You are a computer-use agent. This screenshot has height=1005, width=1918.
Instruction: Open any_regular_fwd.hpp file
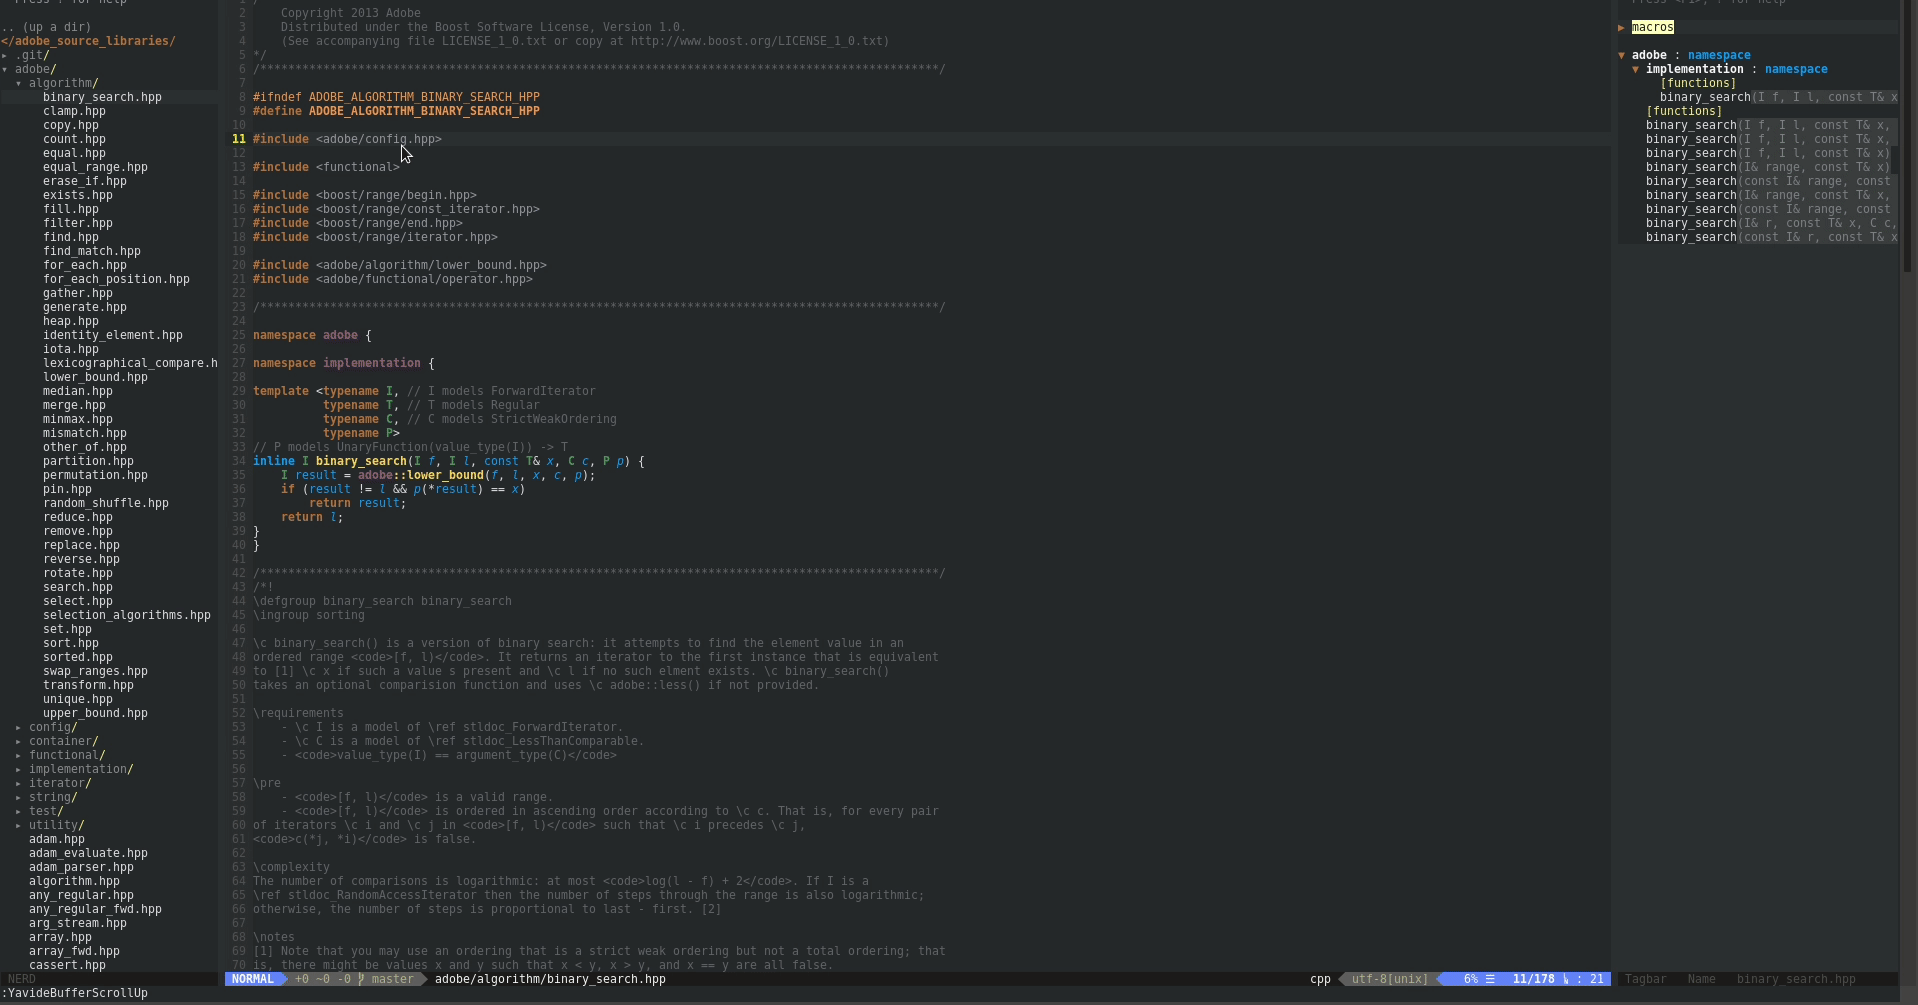coord(95,909)
